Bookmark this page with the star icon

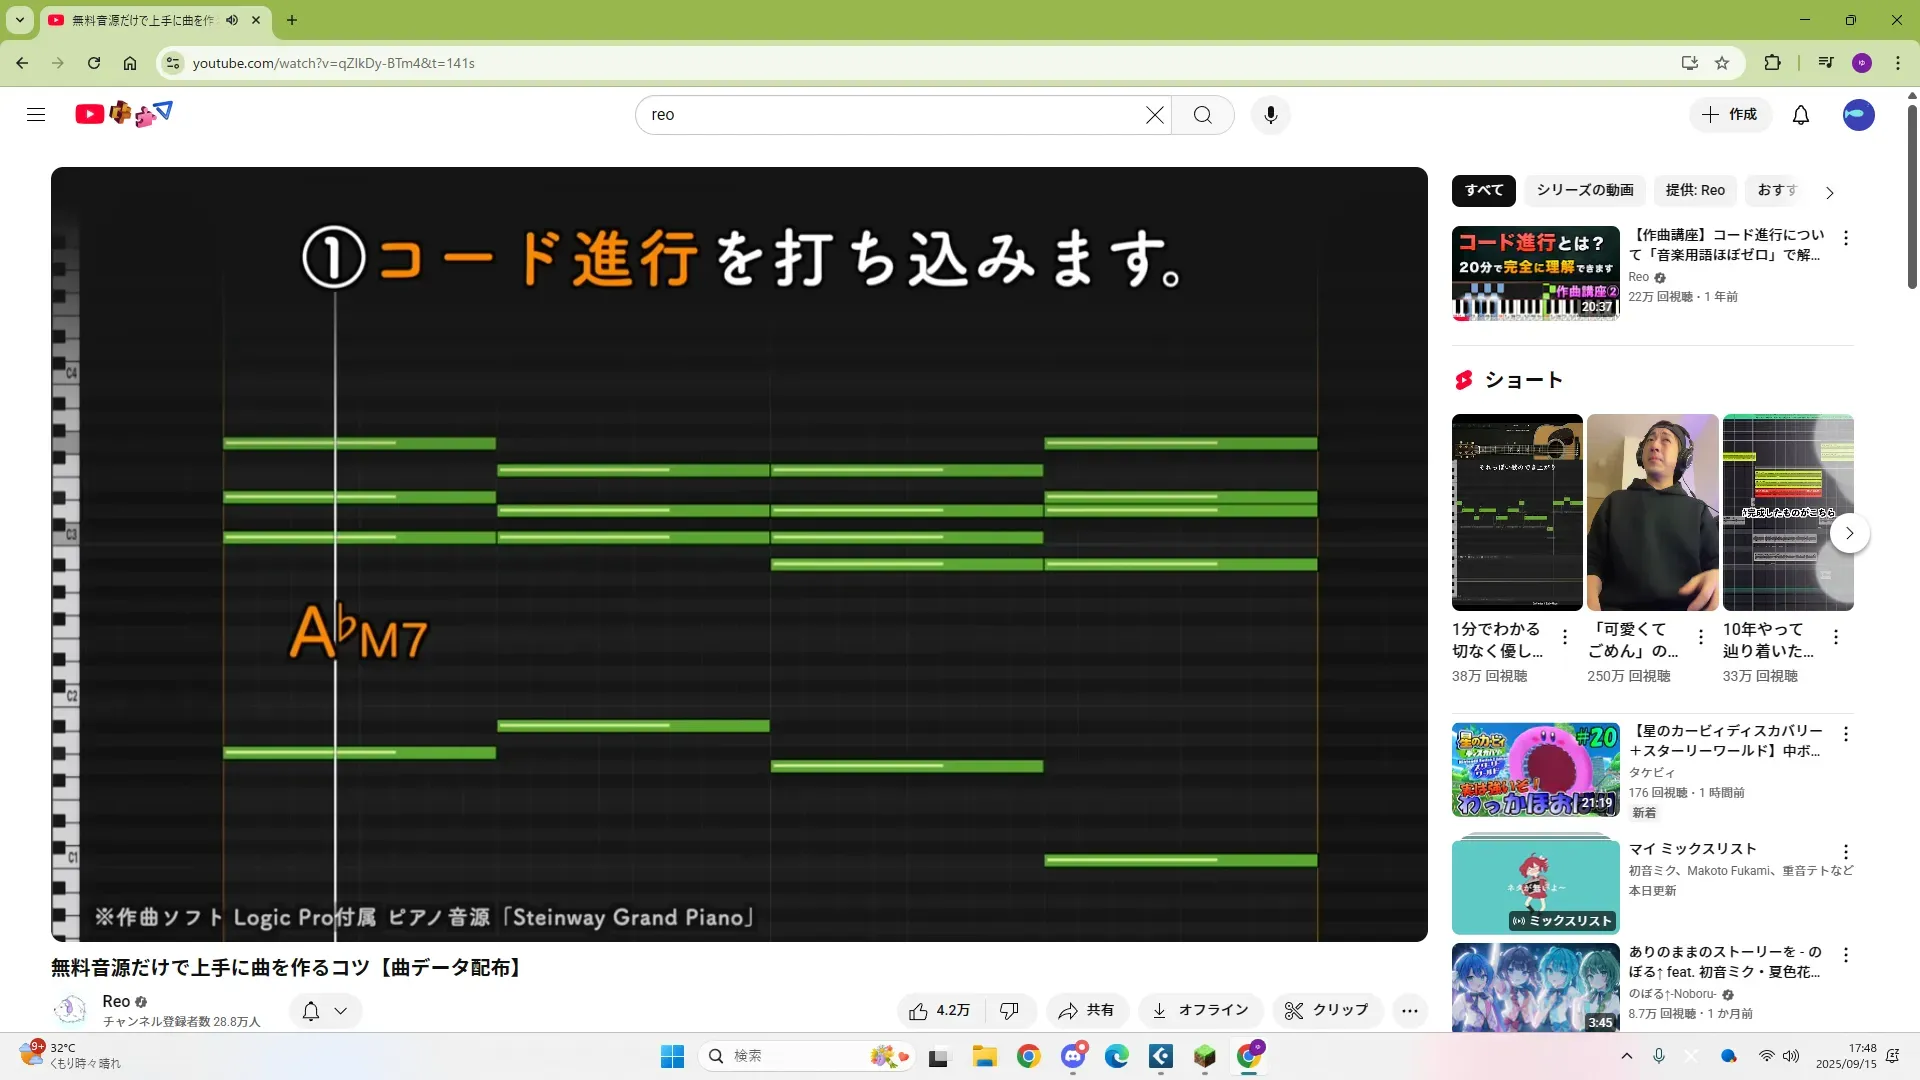click(1722, 63)
